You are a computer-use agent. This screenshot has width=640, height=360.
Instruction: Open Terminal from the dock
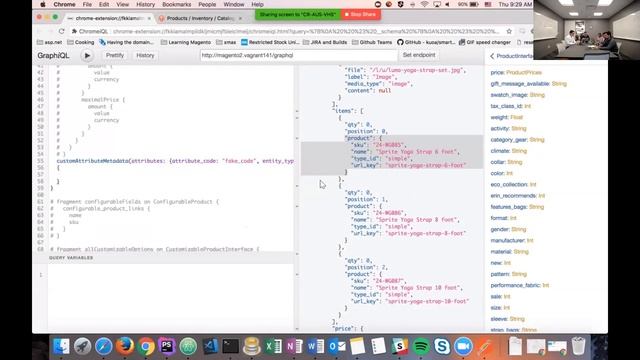pyautogui.click(x=231, y=346)
